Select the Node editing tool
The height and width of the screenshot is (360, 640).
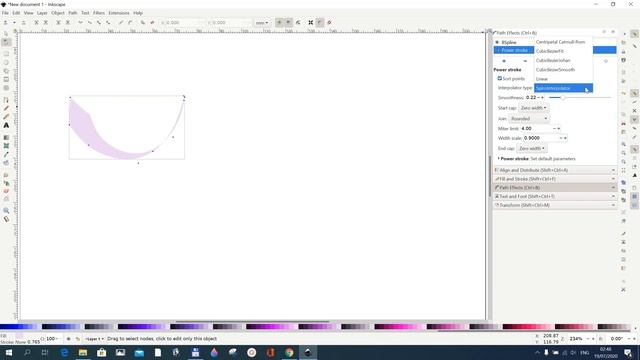(x=6, y=42)
